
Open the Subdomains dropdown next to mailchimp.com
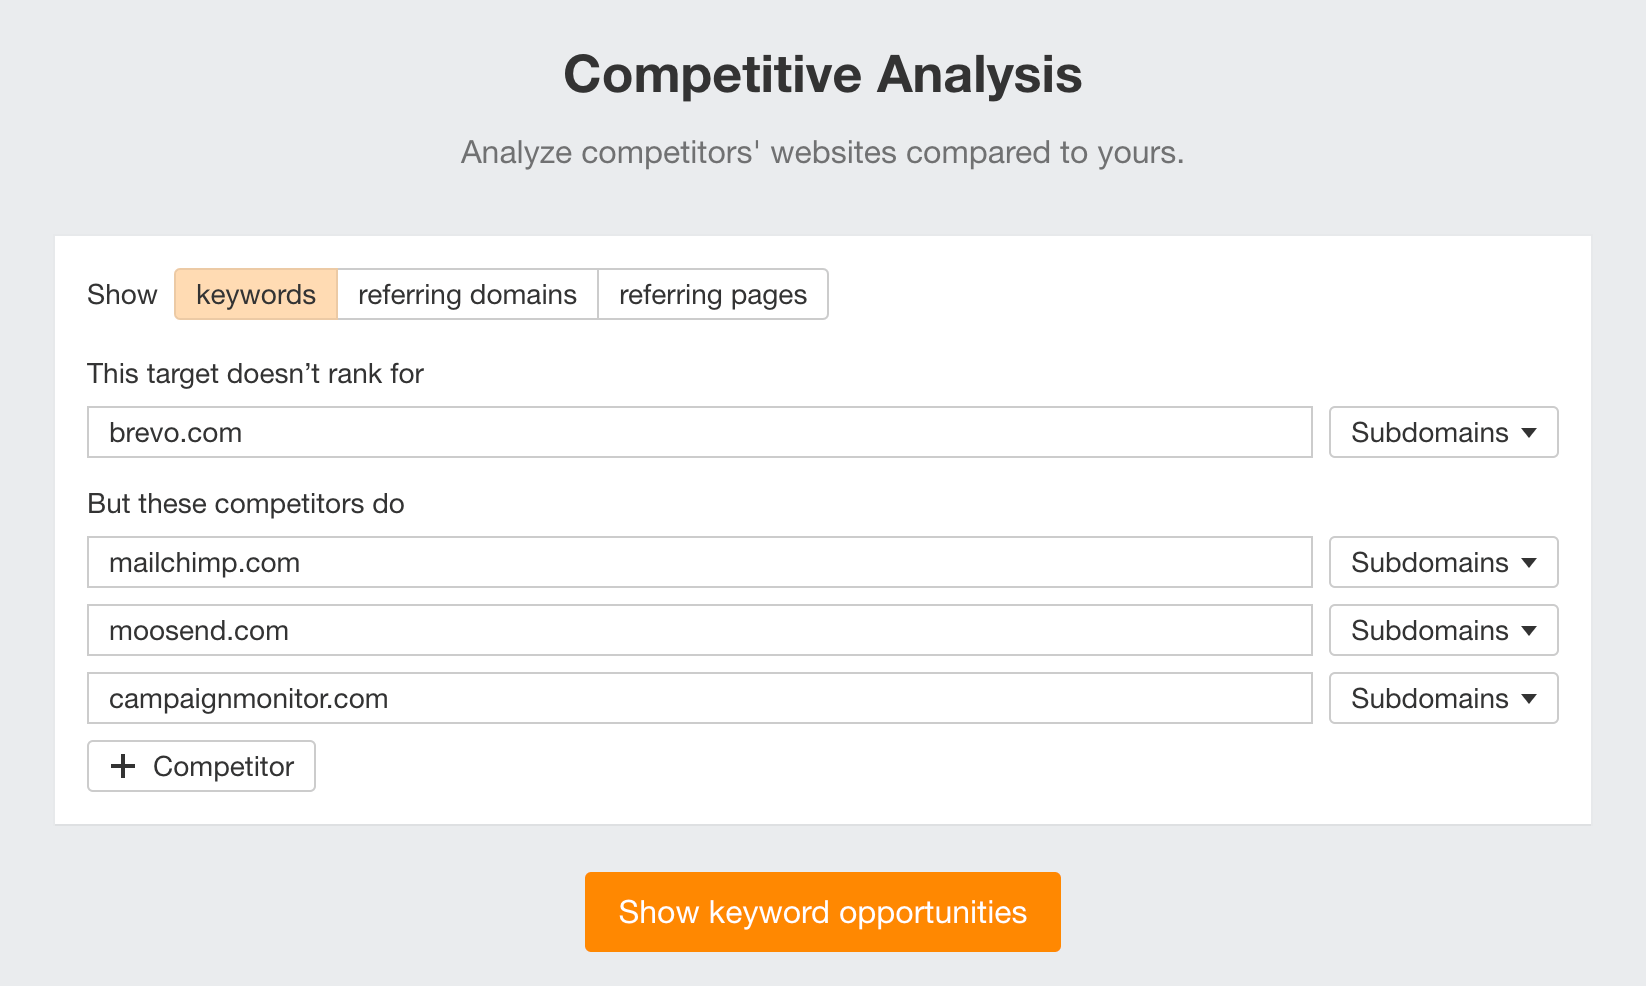point(1443,562)
